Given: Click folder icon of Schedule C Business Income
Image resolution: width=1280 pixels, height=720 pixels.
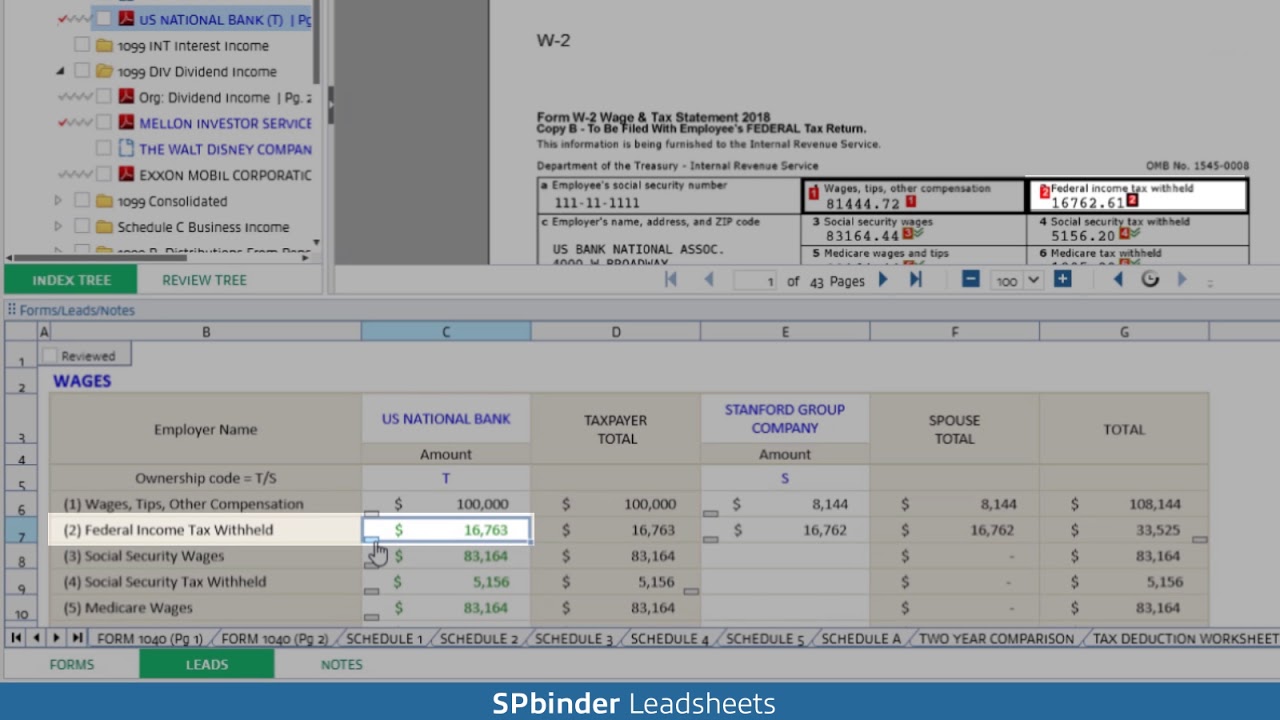Looking at the screenshot, I should (104, 227).
